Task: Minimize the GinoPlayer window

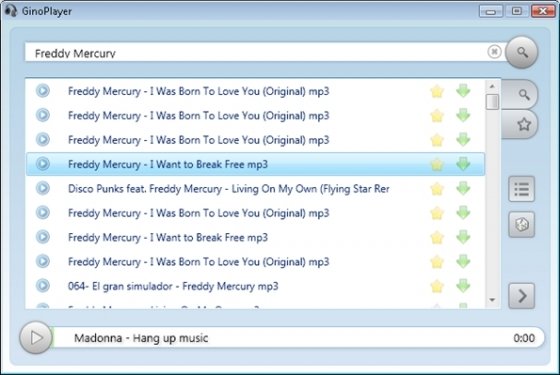Action: pyautogui.click(x=491, y=11)
